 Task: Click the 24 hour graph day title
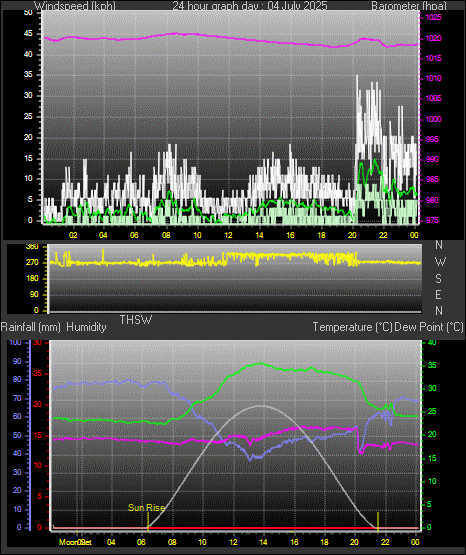pyautogui.click(x=250, y=5)
